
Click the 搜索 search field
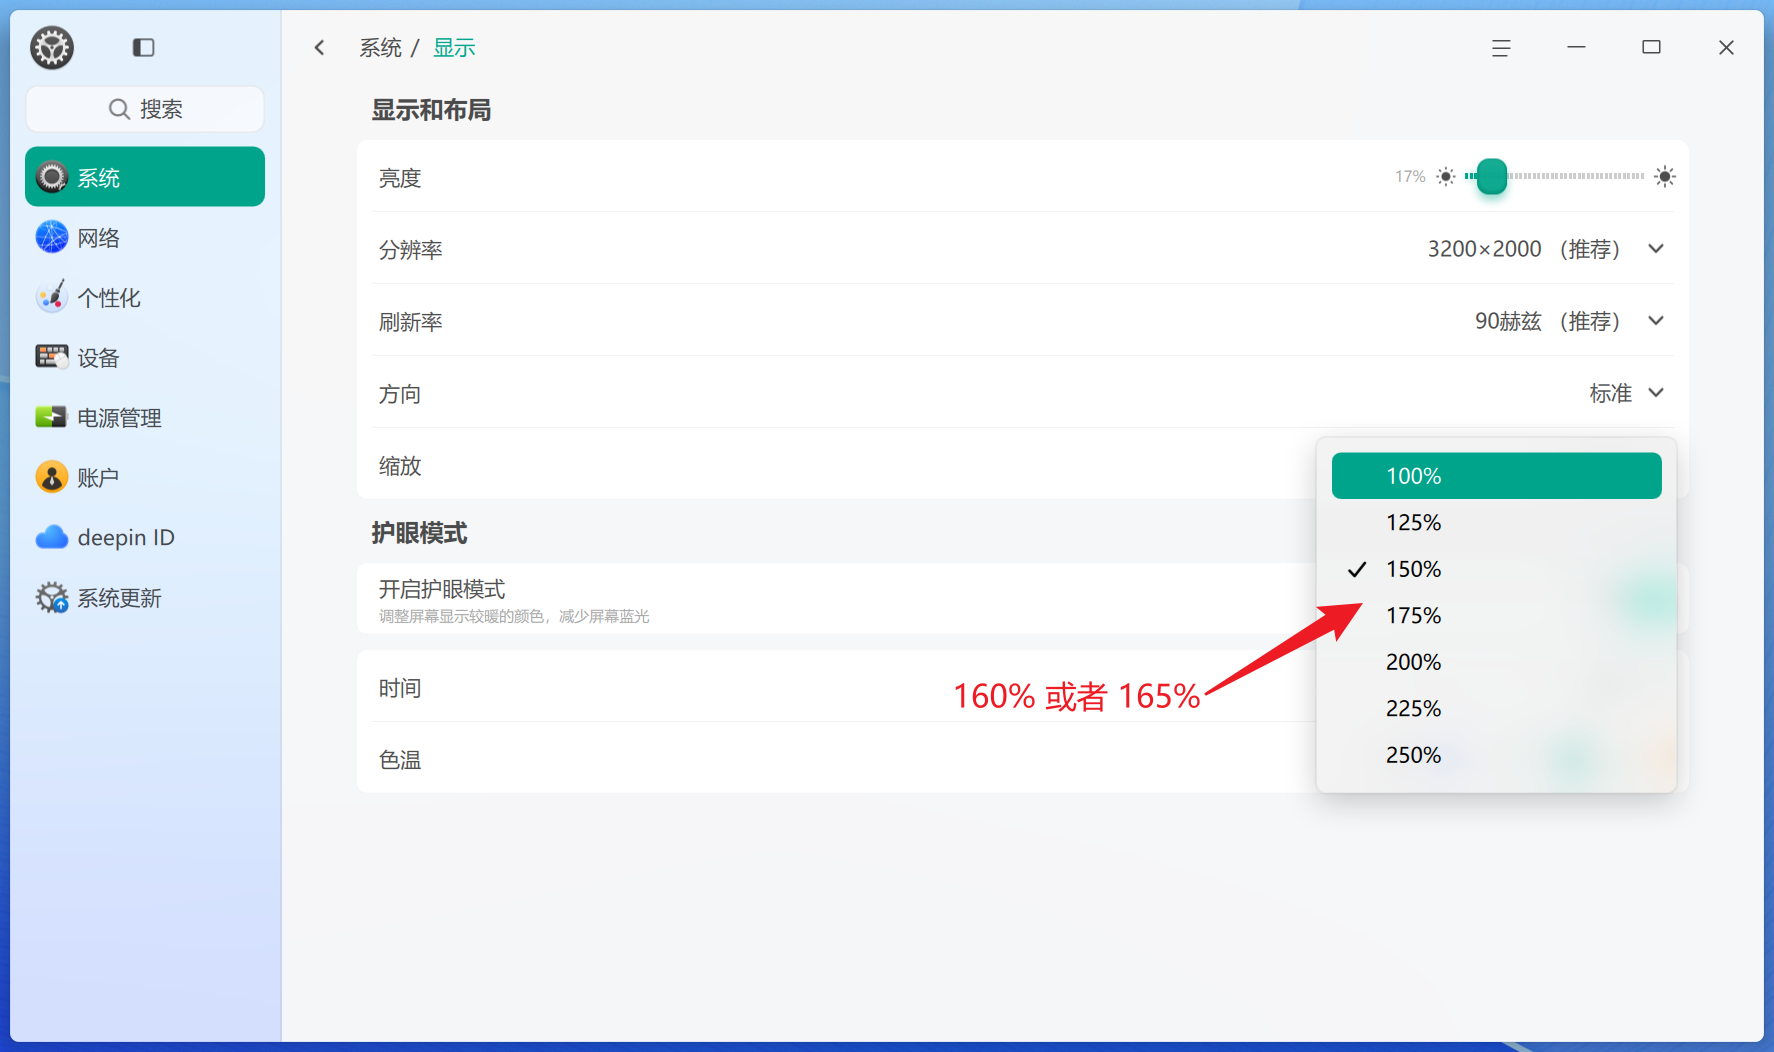tap(145, 109)
